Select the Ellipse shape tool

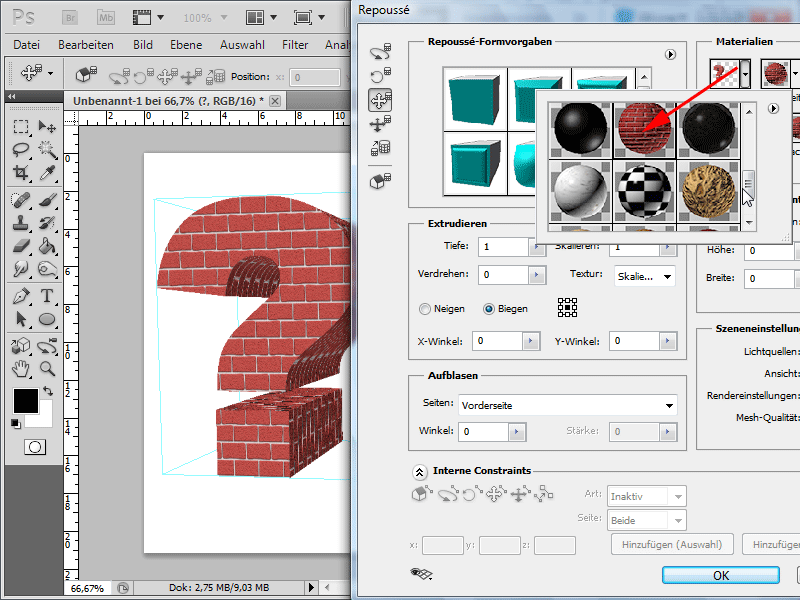[47, 319]
